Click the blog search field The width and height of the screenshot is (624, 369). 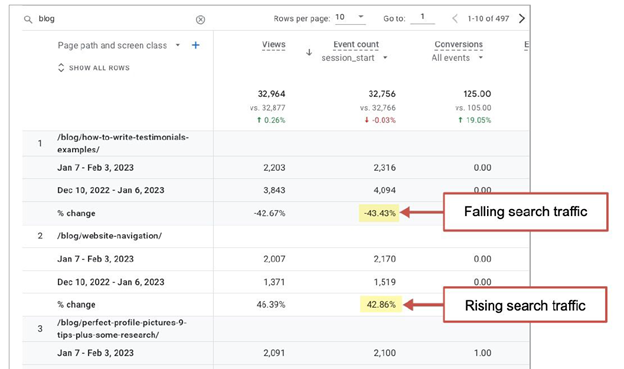click(x=115, y=19)
